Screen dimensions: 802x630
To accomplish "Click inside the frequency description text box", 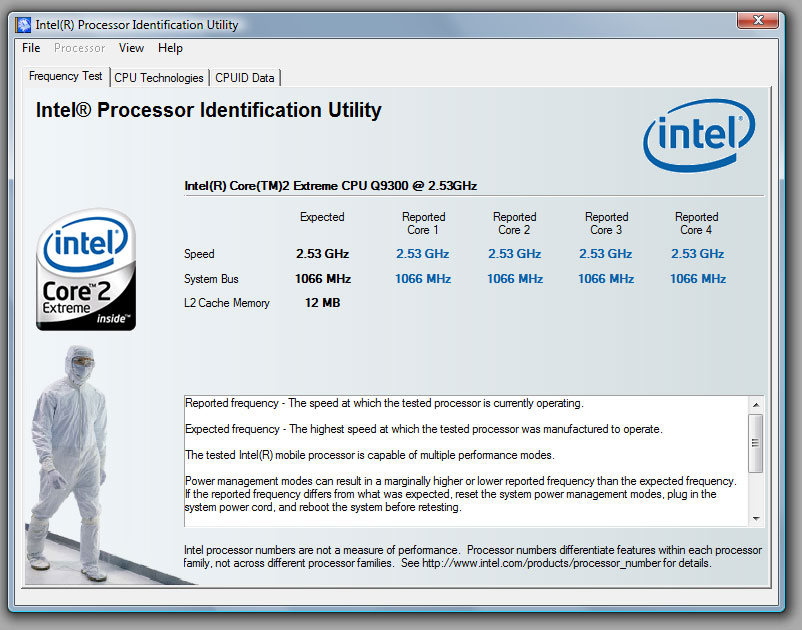I will pos(466,461).
